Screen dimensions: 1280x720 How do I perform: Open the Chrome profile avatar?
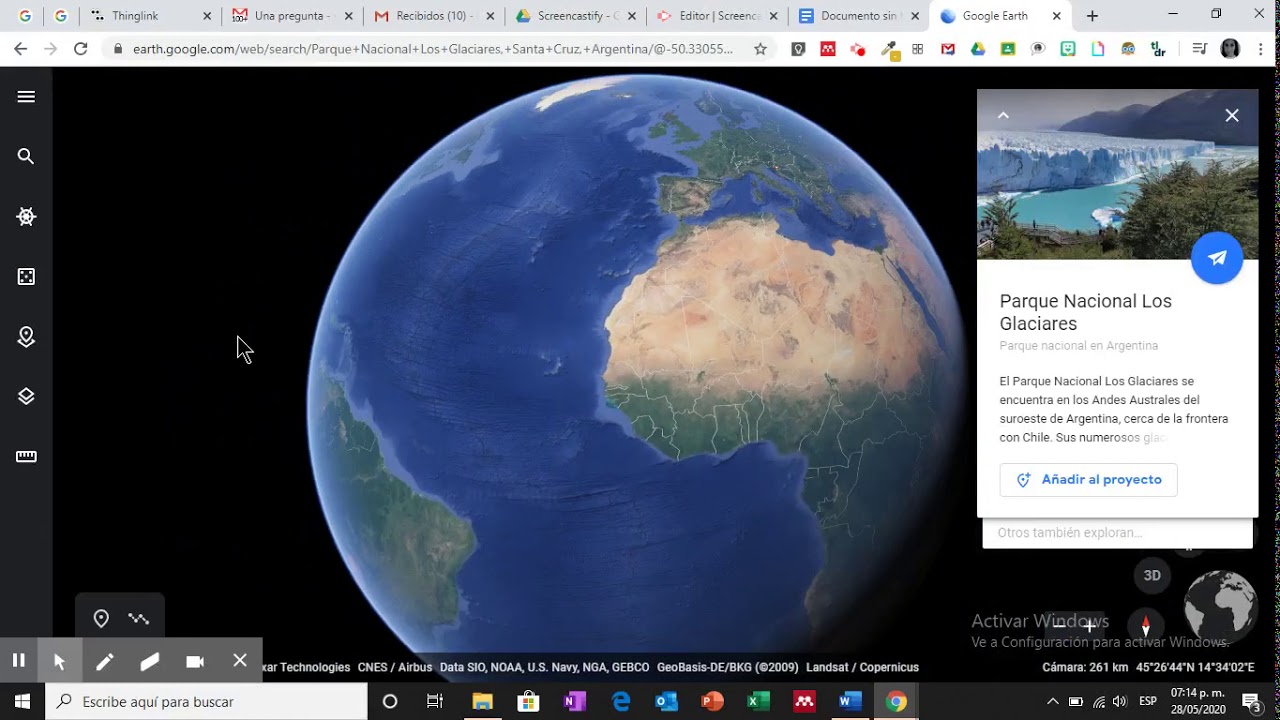[x=1231, y=49]
